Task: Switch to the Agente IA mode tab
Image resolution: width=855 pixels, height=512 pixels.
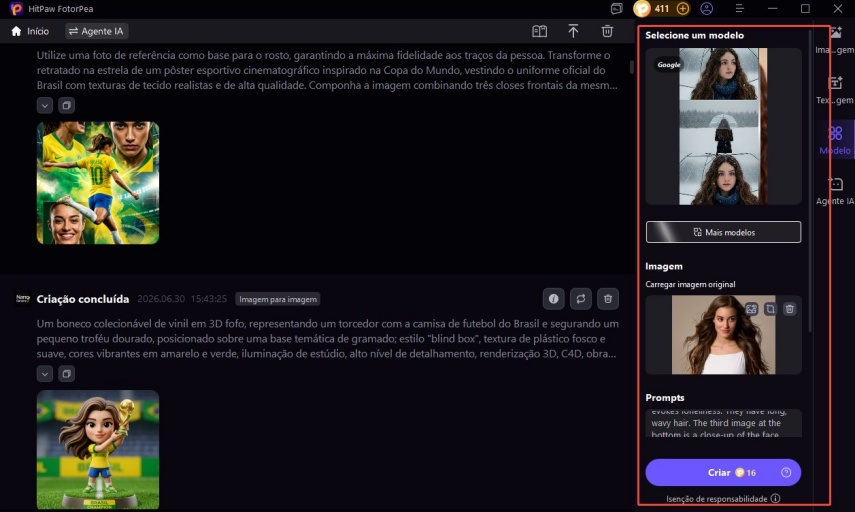Action: point(97,31)
